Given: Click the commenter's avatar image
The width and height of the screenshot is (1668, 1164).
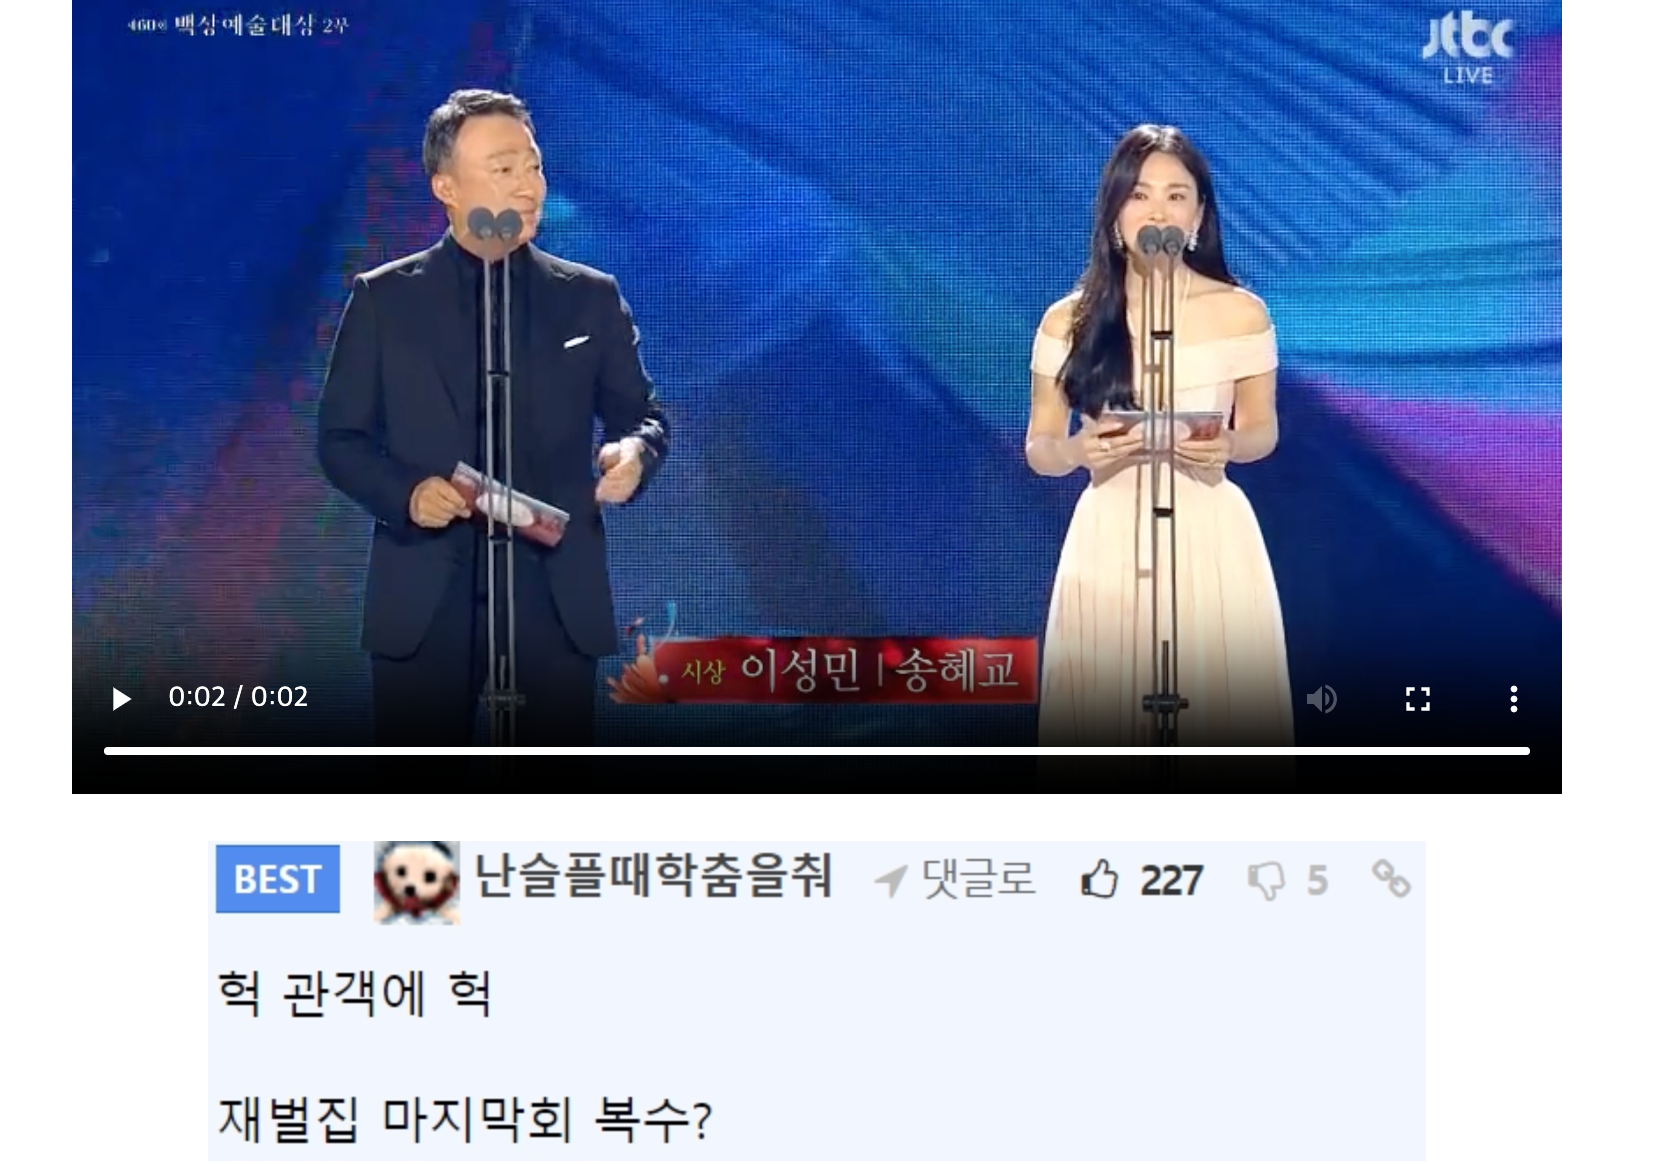Looking at the screenshot, I should click(x=416, y=882).
